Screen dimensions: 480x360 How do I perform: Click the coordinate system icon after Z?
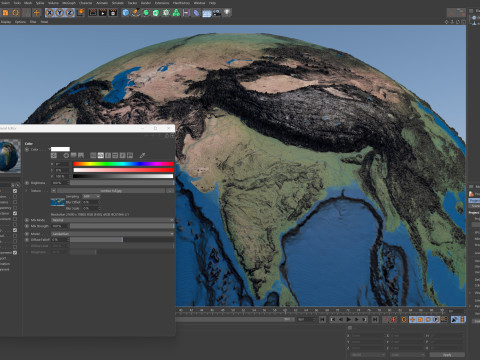(81, 13)
